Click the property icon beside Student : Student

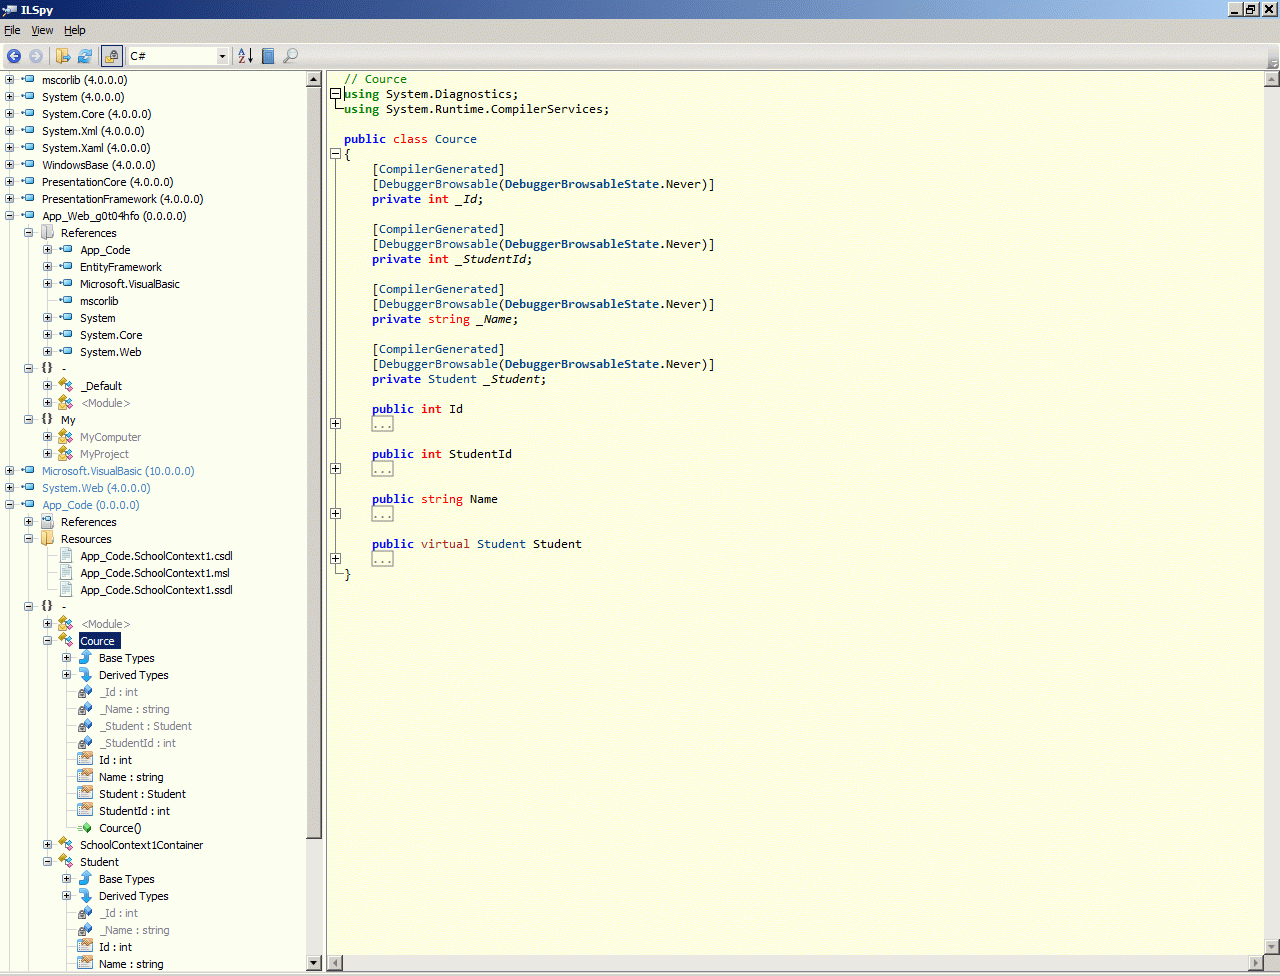click(x=85, y=794)
